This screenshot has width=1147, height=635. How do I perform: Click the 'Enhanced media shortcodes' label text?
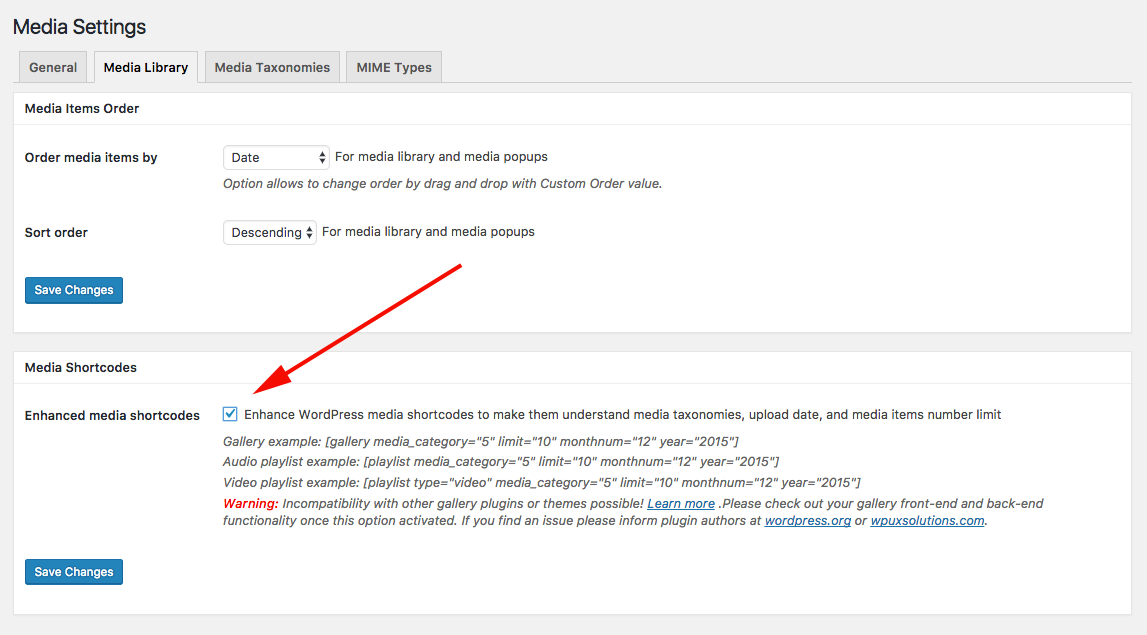tap(112, 415)
